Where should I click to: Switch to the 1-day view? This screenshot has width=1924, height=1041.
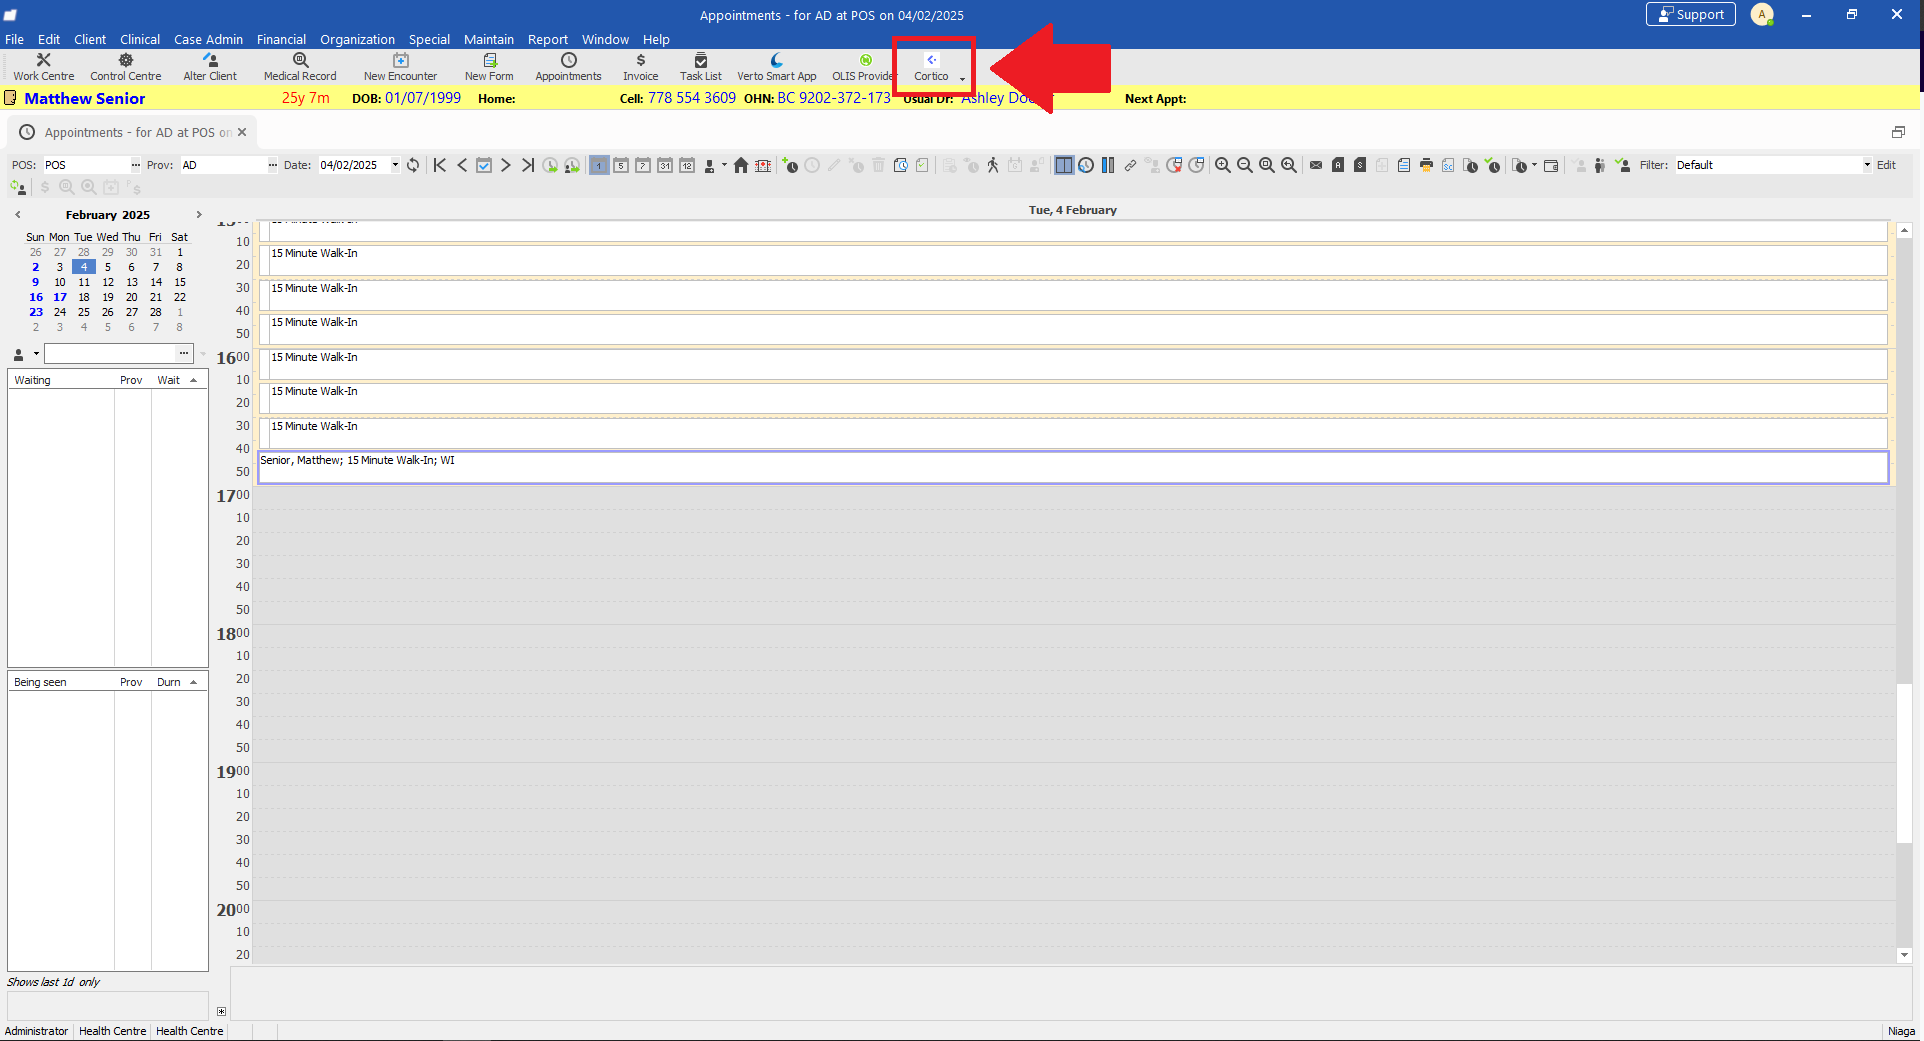599,165
